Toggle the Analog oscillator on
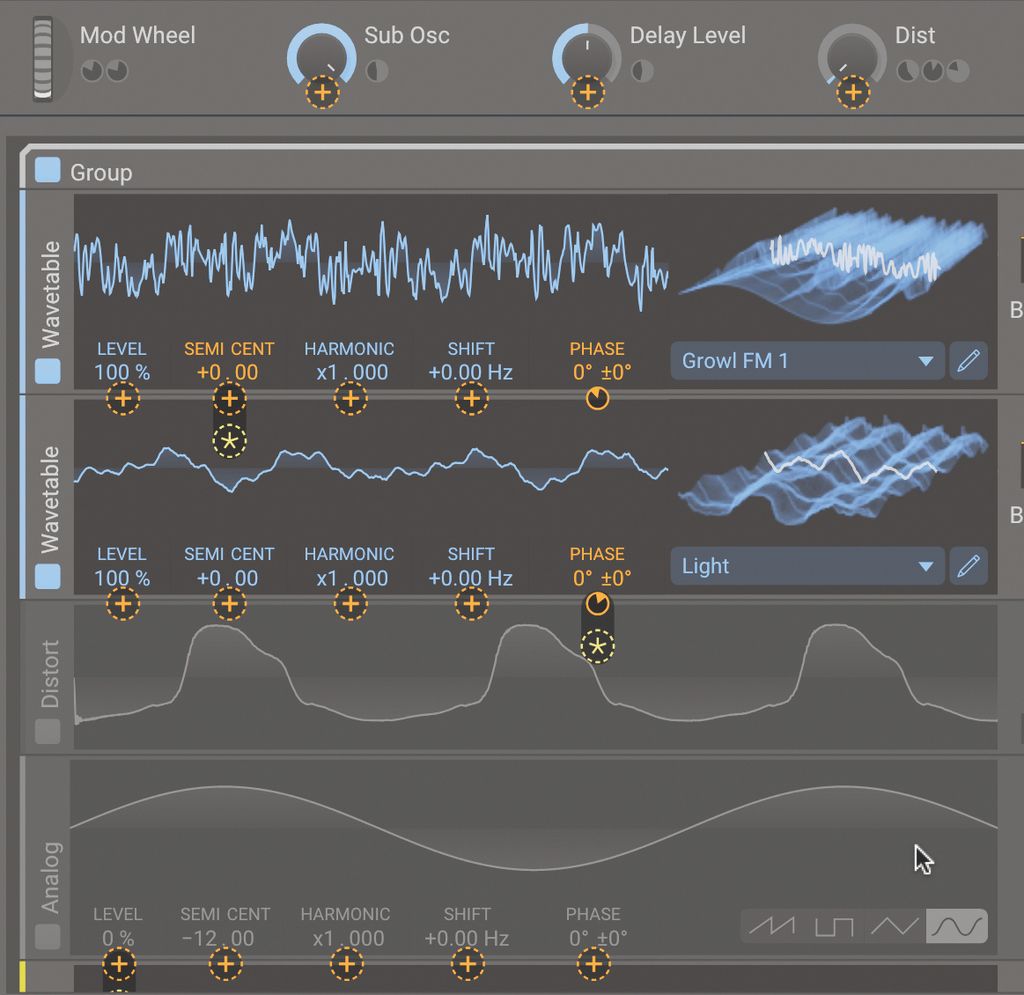The height and width of the screenshot is (995, 1024). click(46, 936)
